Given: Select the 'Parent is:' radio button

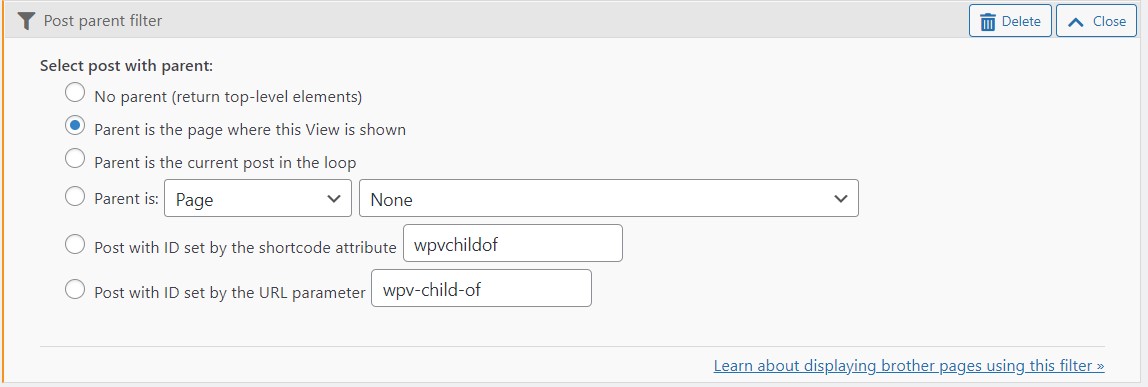Looking at the screenshot, I should click(75, 196).
